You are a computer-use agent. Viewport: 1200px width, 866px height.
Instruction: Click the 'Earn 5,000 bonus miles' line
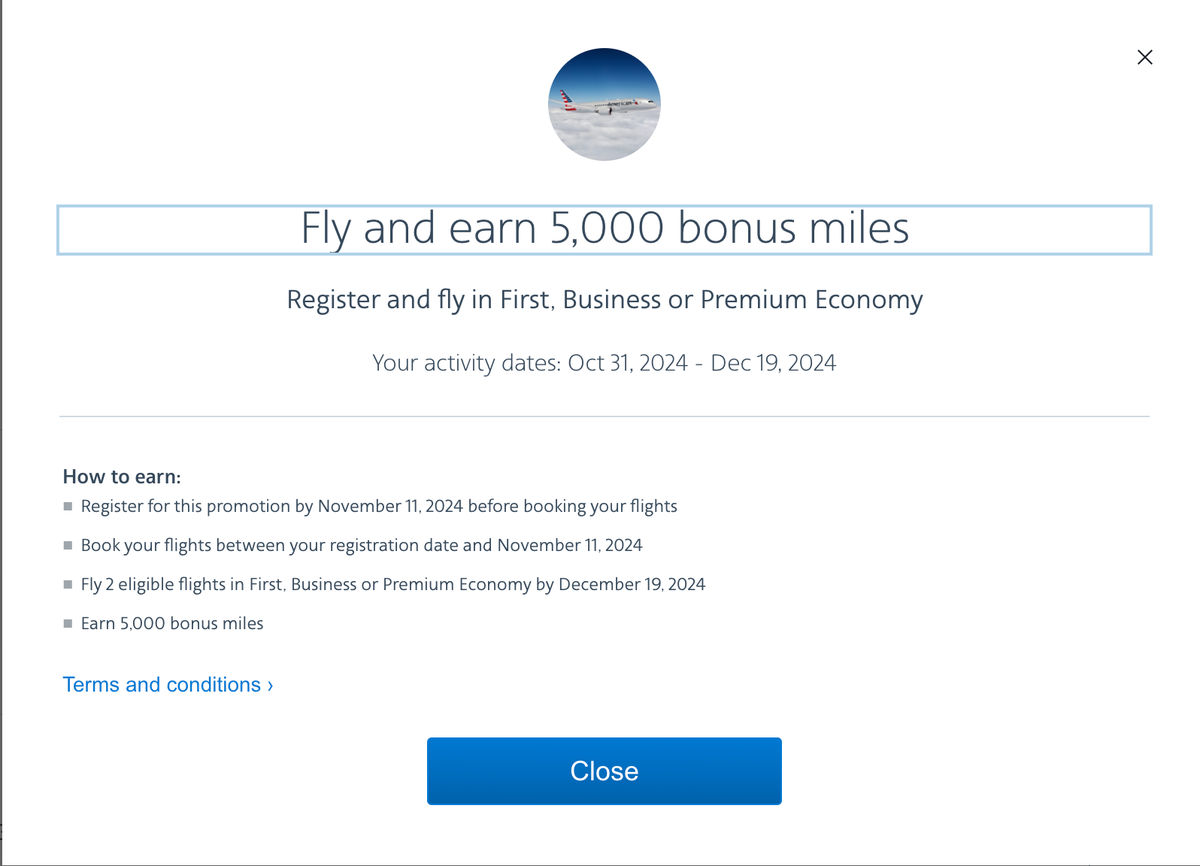tap(171, 623)
